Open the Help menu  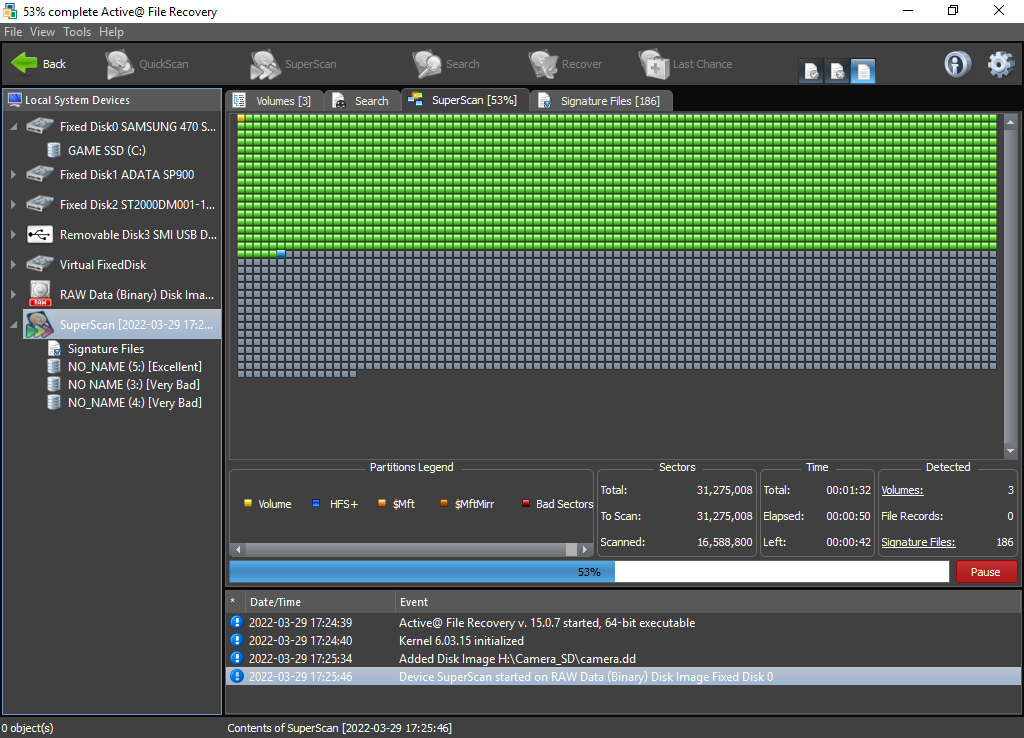click(x=111, y=31)
